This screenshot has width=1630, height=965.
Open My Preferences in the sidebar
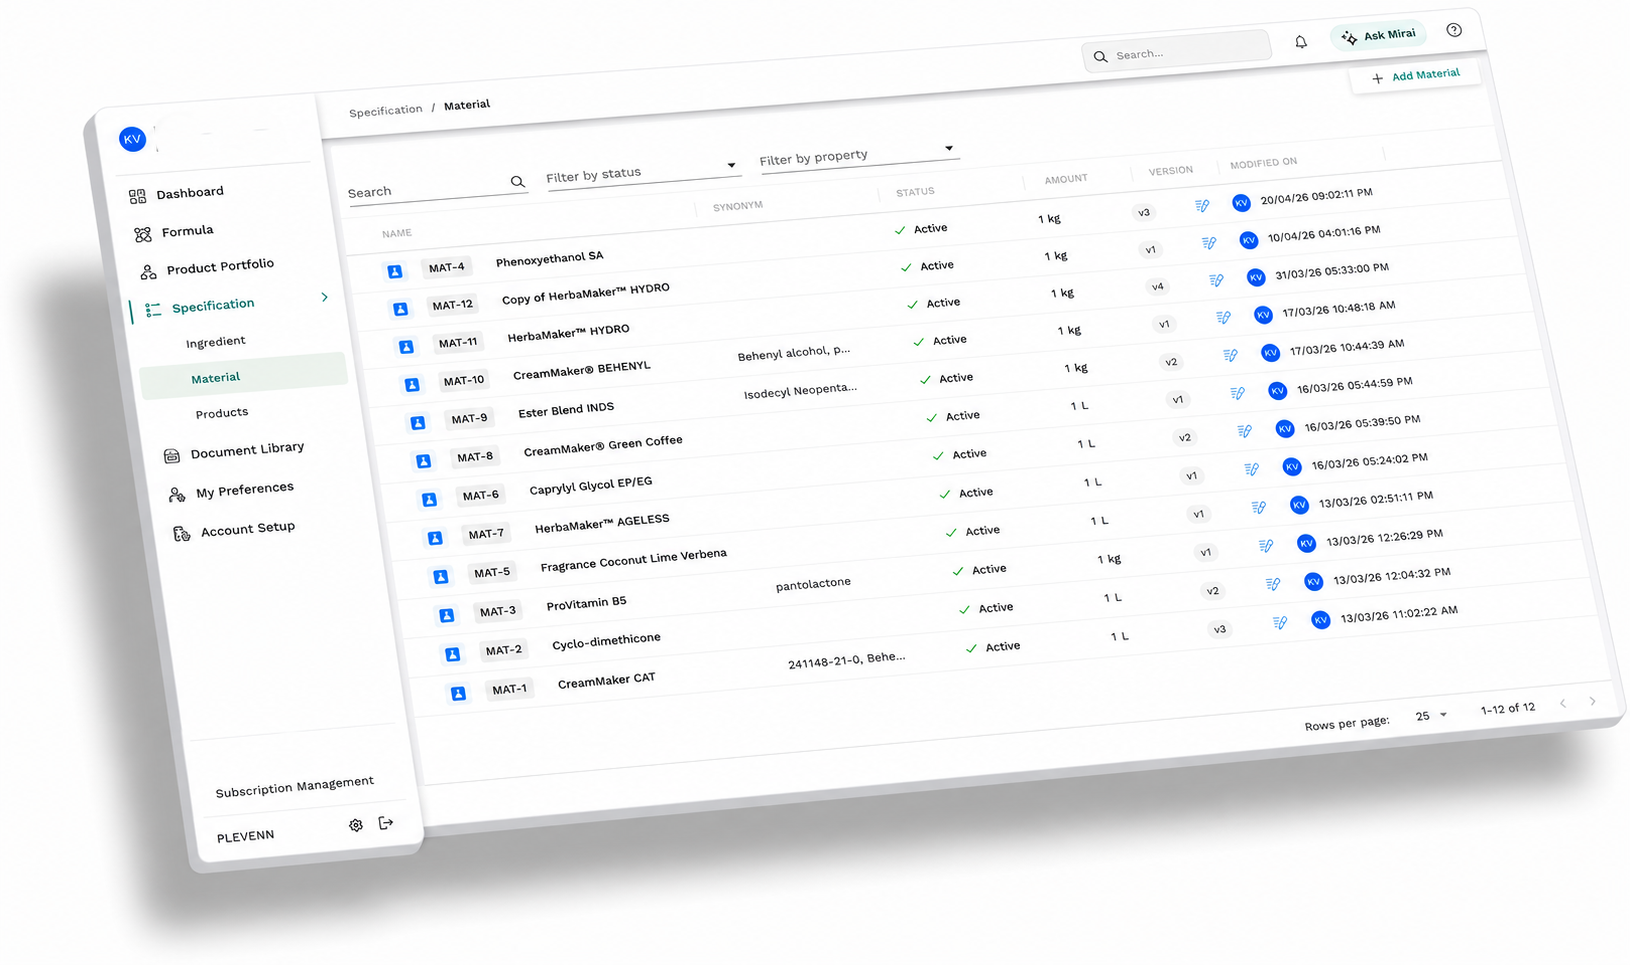pos(232,490)
